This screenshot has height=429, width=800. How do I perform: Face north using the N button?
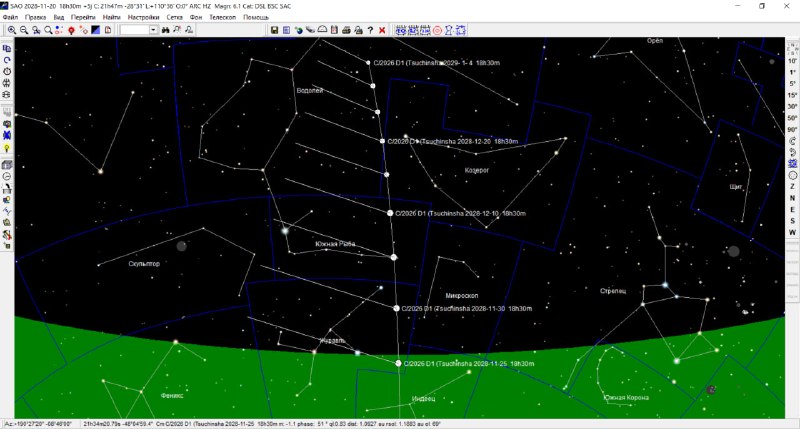point(792,198)
